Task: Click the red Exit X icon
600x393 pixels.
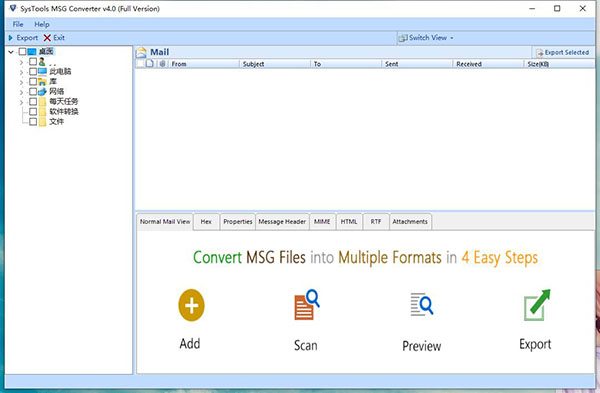Action: click(x=47, y=38)
